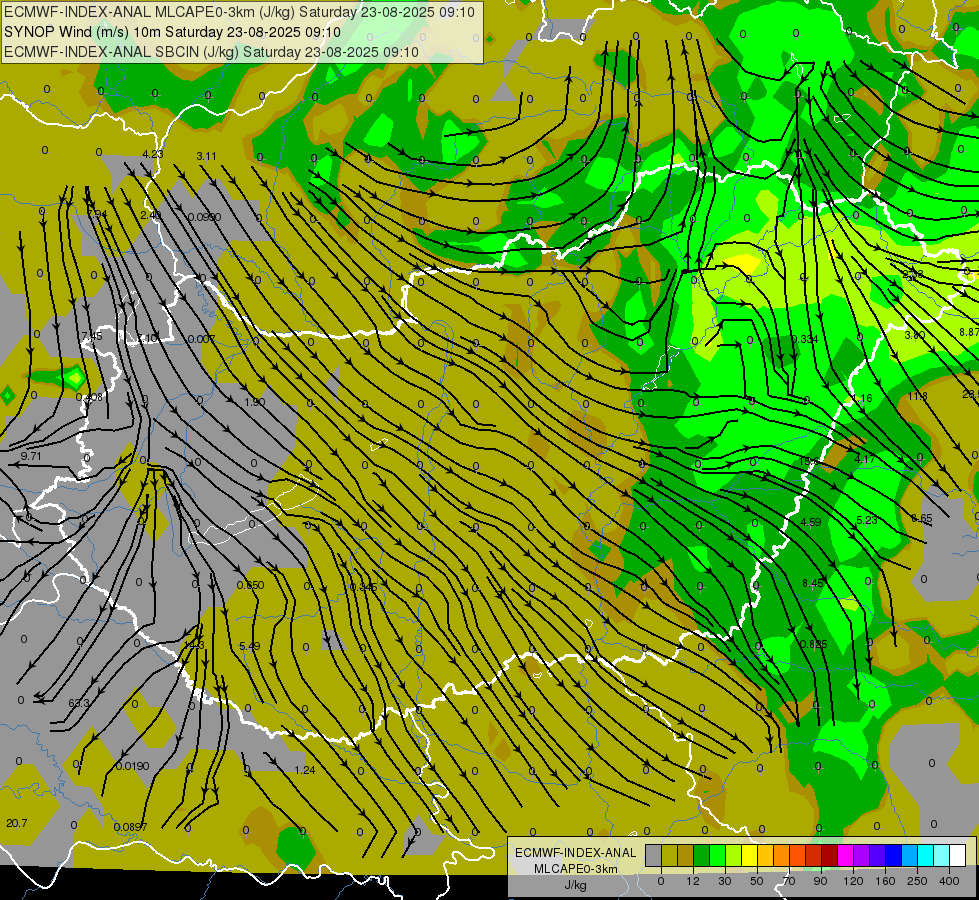Click the station value 1.90
The image size is (979, 900).
click(255, 402)
